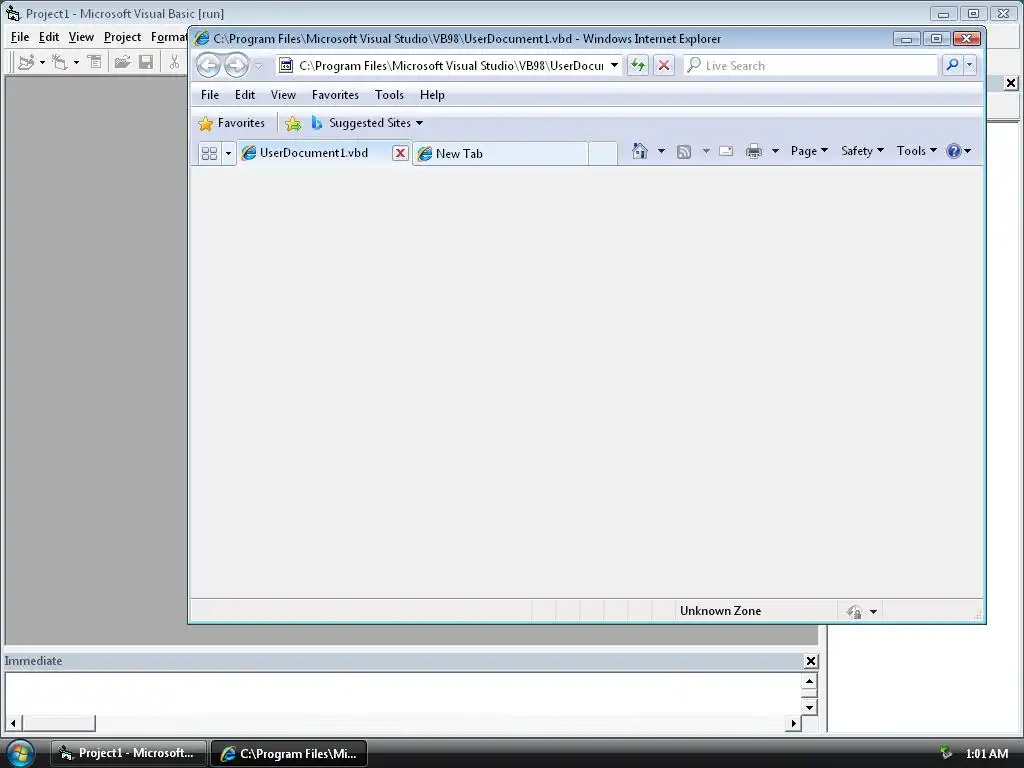Viewport: 1024px width, 768px height.
Task: Click Add Standard EXE Project toolbar icon
Action: pos(27,62)
